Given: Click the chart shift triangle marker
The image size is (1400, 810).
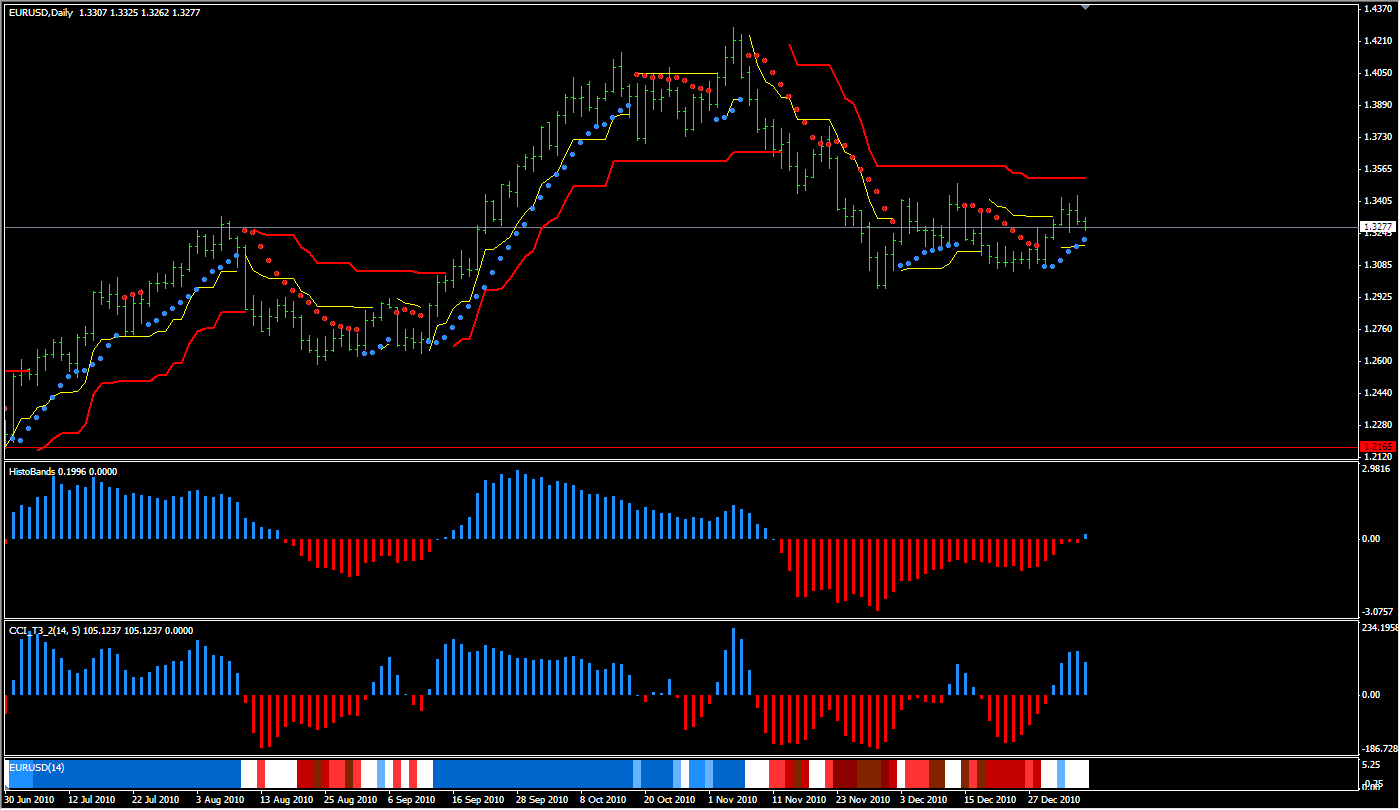Looking at the screenshot, I should click(x=1085, y=7).
